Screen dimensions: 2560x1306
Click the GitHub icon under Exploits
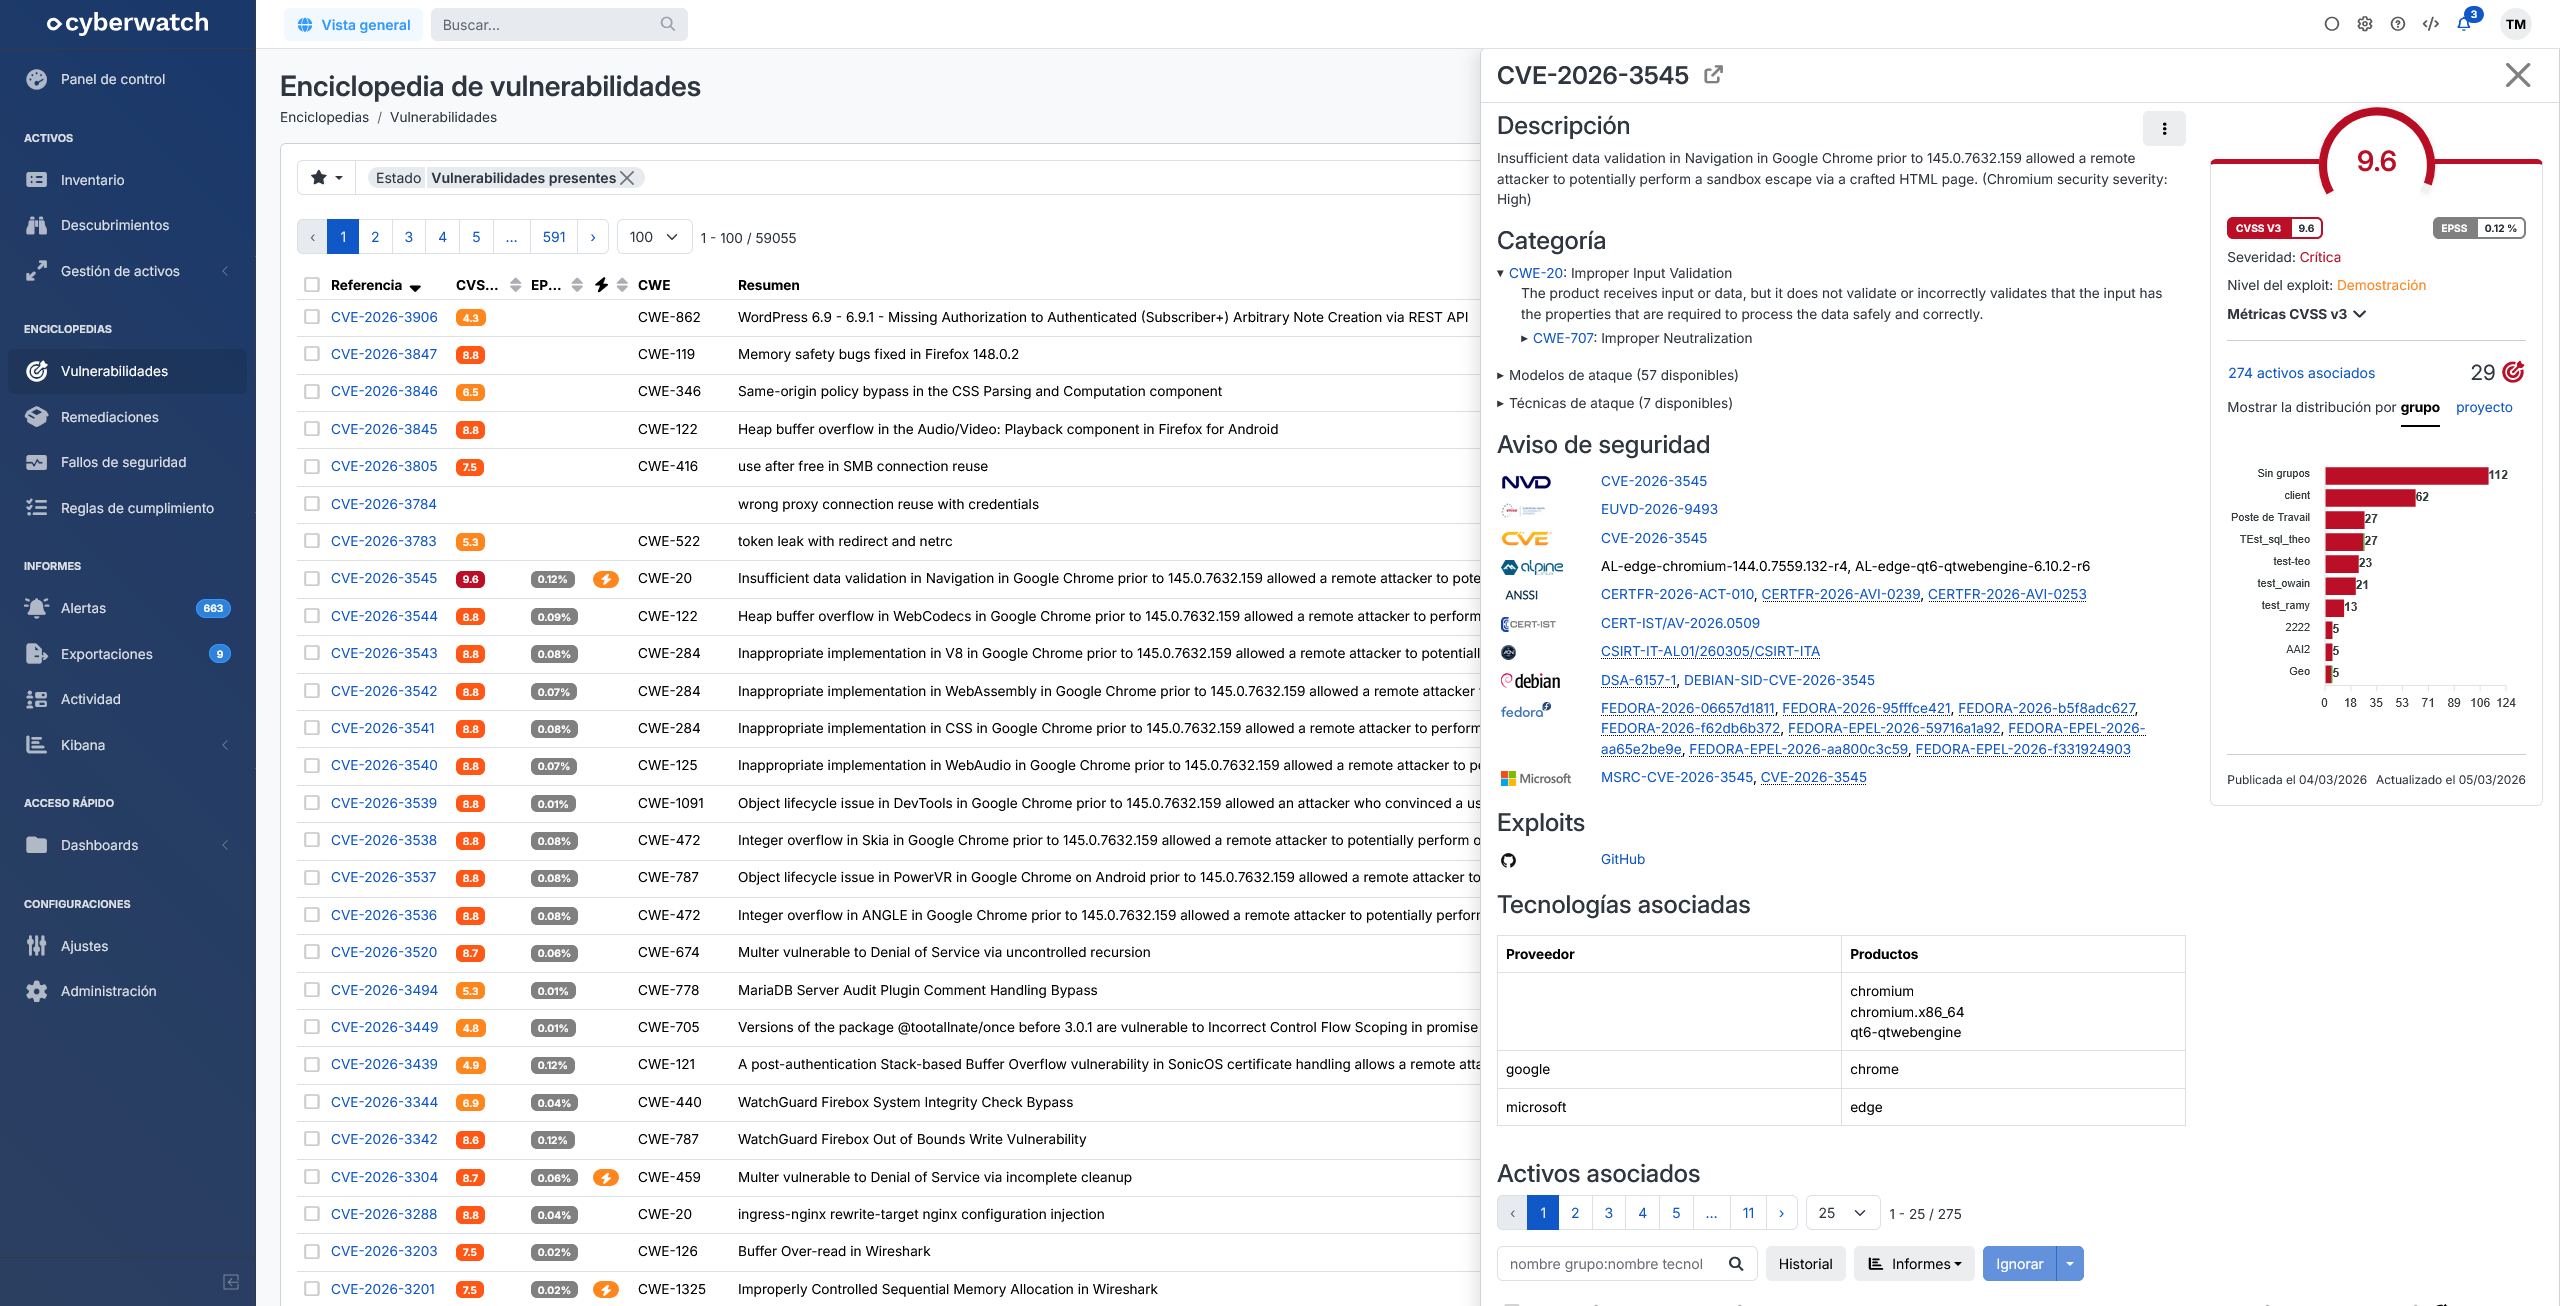pos(1509,860)
